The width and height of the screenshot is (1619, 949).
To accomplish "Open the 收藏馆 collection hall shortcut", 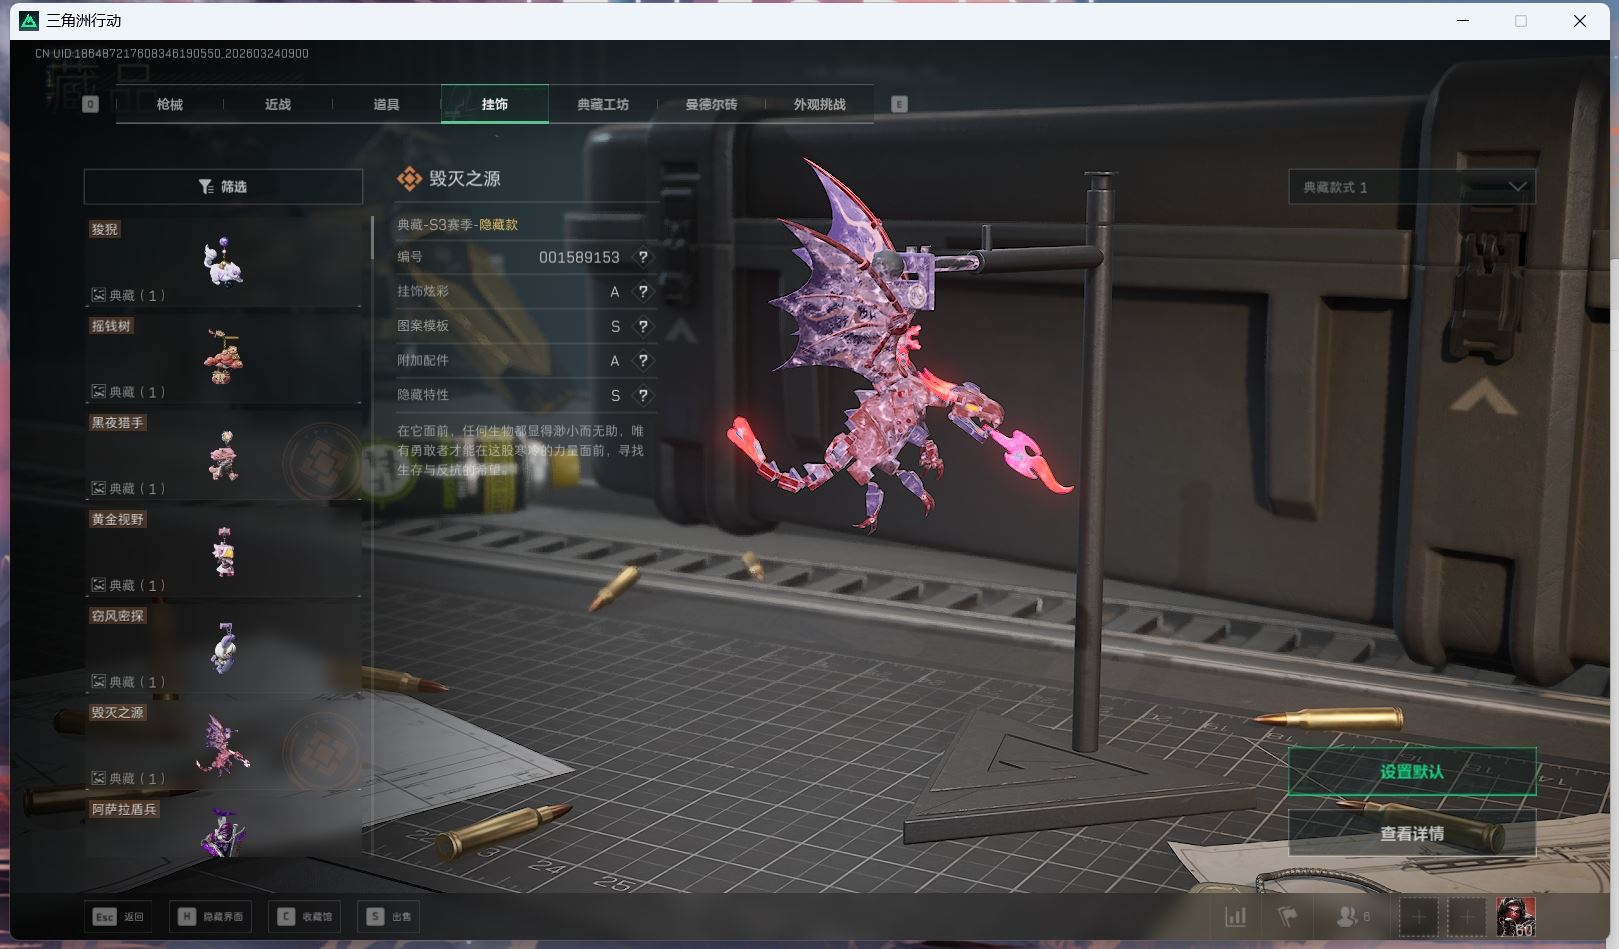I will point(305,916).
